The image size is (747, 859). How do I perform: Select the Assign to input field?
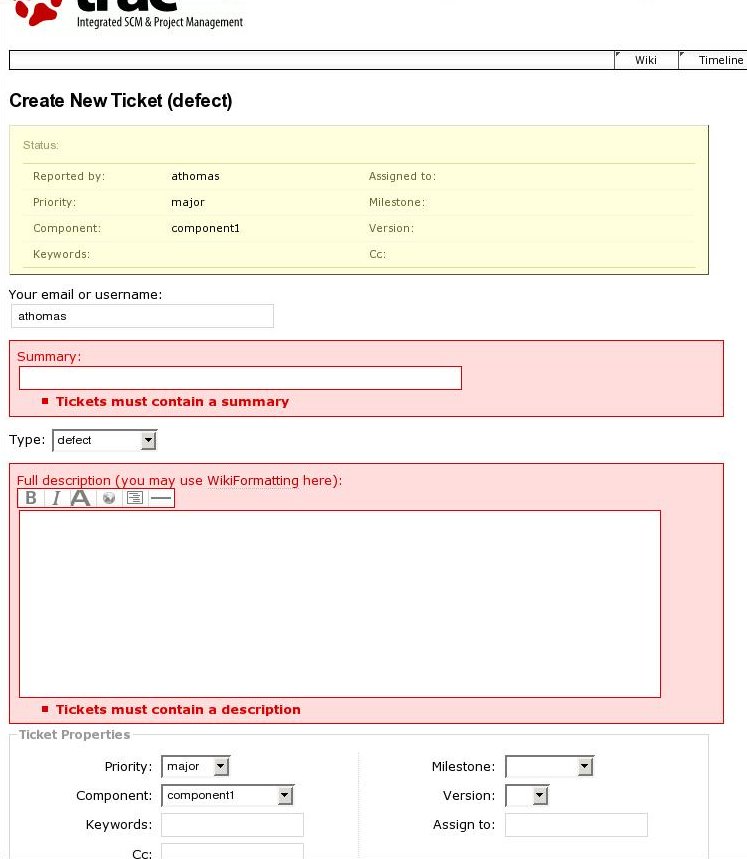[576, 825]
